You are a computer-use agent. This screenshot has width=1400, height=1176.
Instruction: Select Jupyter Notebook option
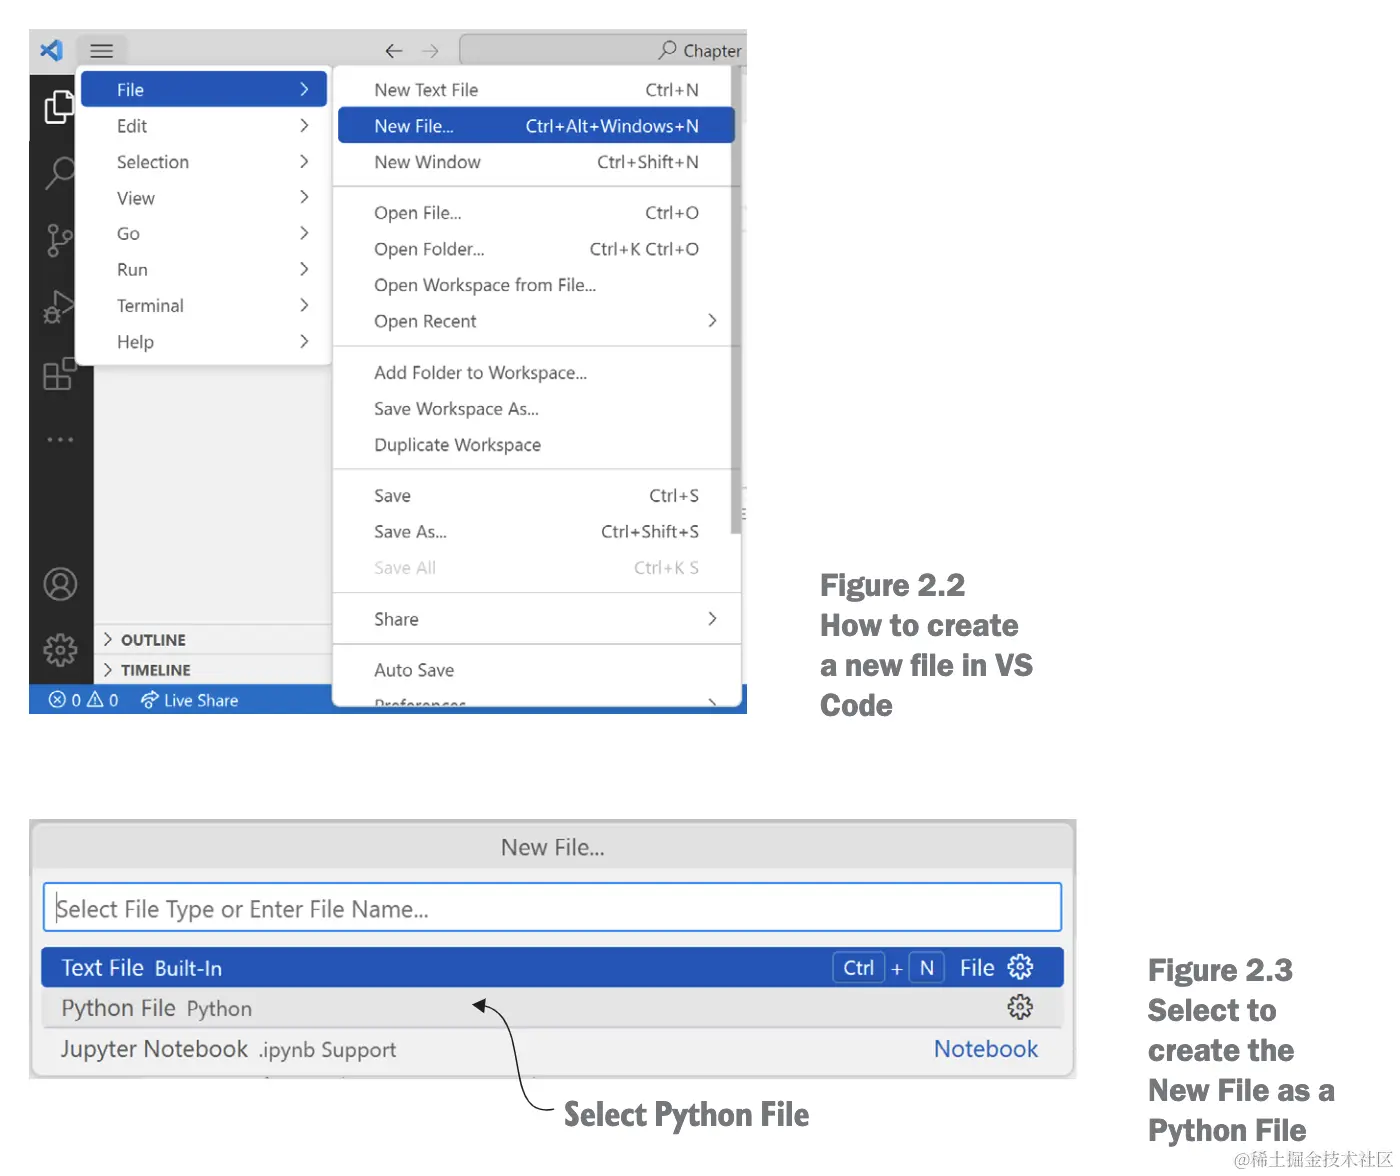[552, 1049]
